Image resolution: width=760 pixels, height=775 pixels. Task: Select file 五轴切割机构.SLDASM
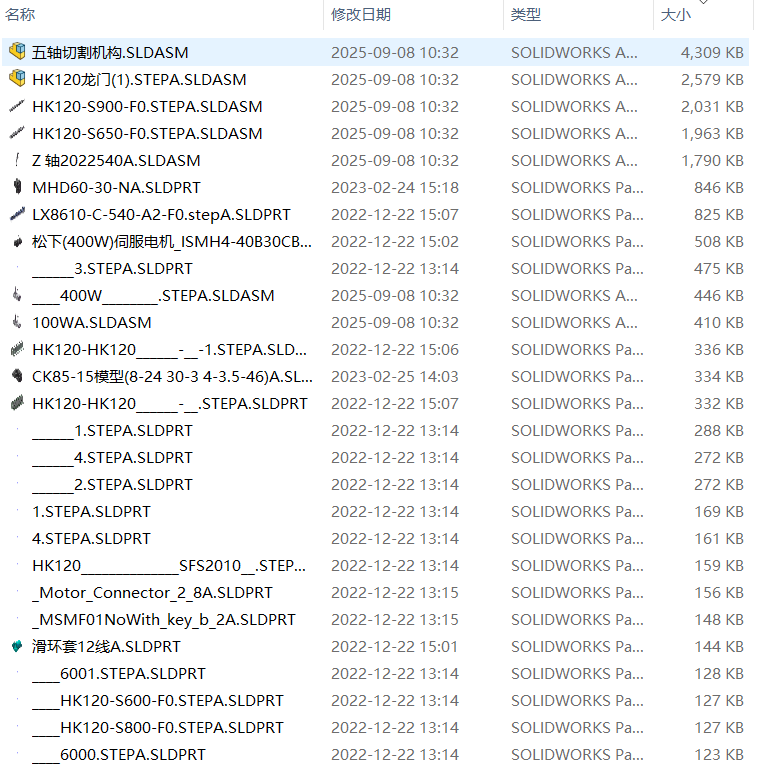coord(110,52)
